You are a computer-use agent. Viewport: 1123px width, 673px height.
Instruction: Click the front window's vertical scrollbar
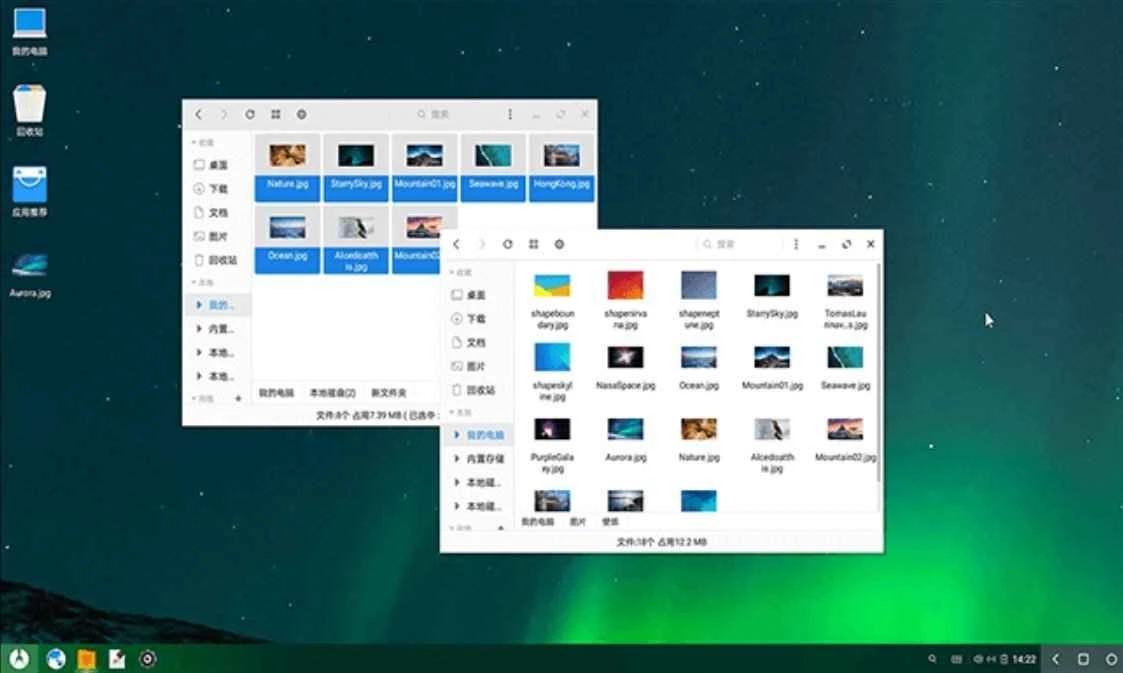point(879,380)
